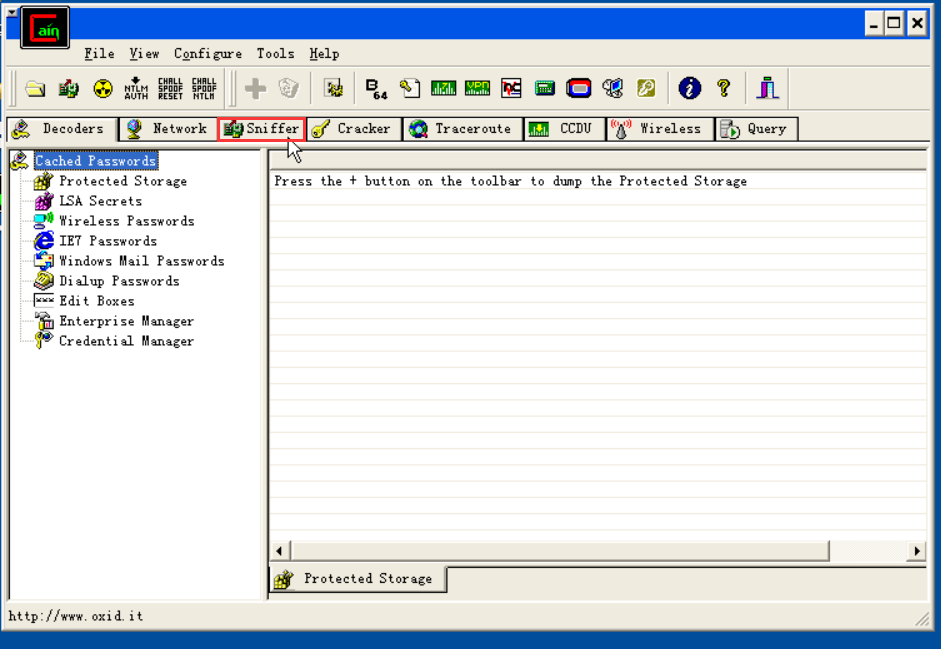941x649 pixels.
Task: Click the horizontal scrollbar right arrow
Action: pos(916,551)
